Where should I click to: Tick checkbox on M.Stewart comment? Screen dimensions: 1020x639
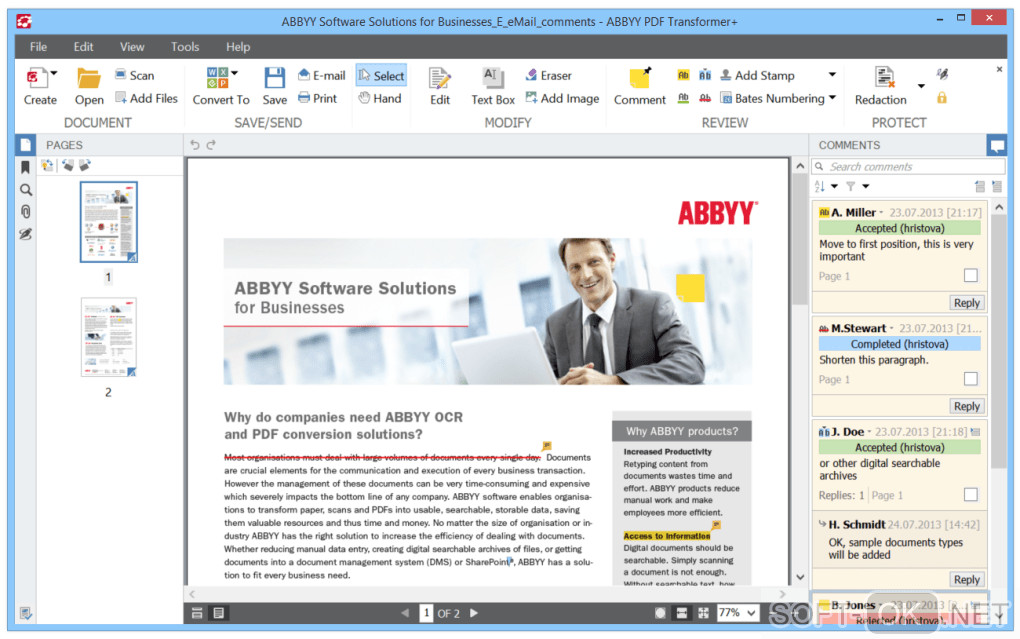pos(971,379)
